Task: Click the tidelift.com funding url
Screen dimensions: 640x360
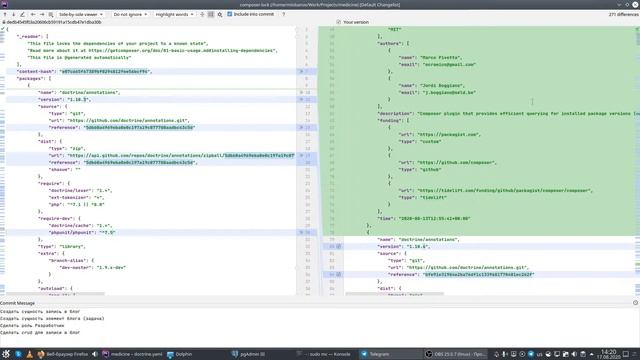Action: [x=503, y=191]
